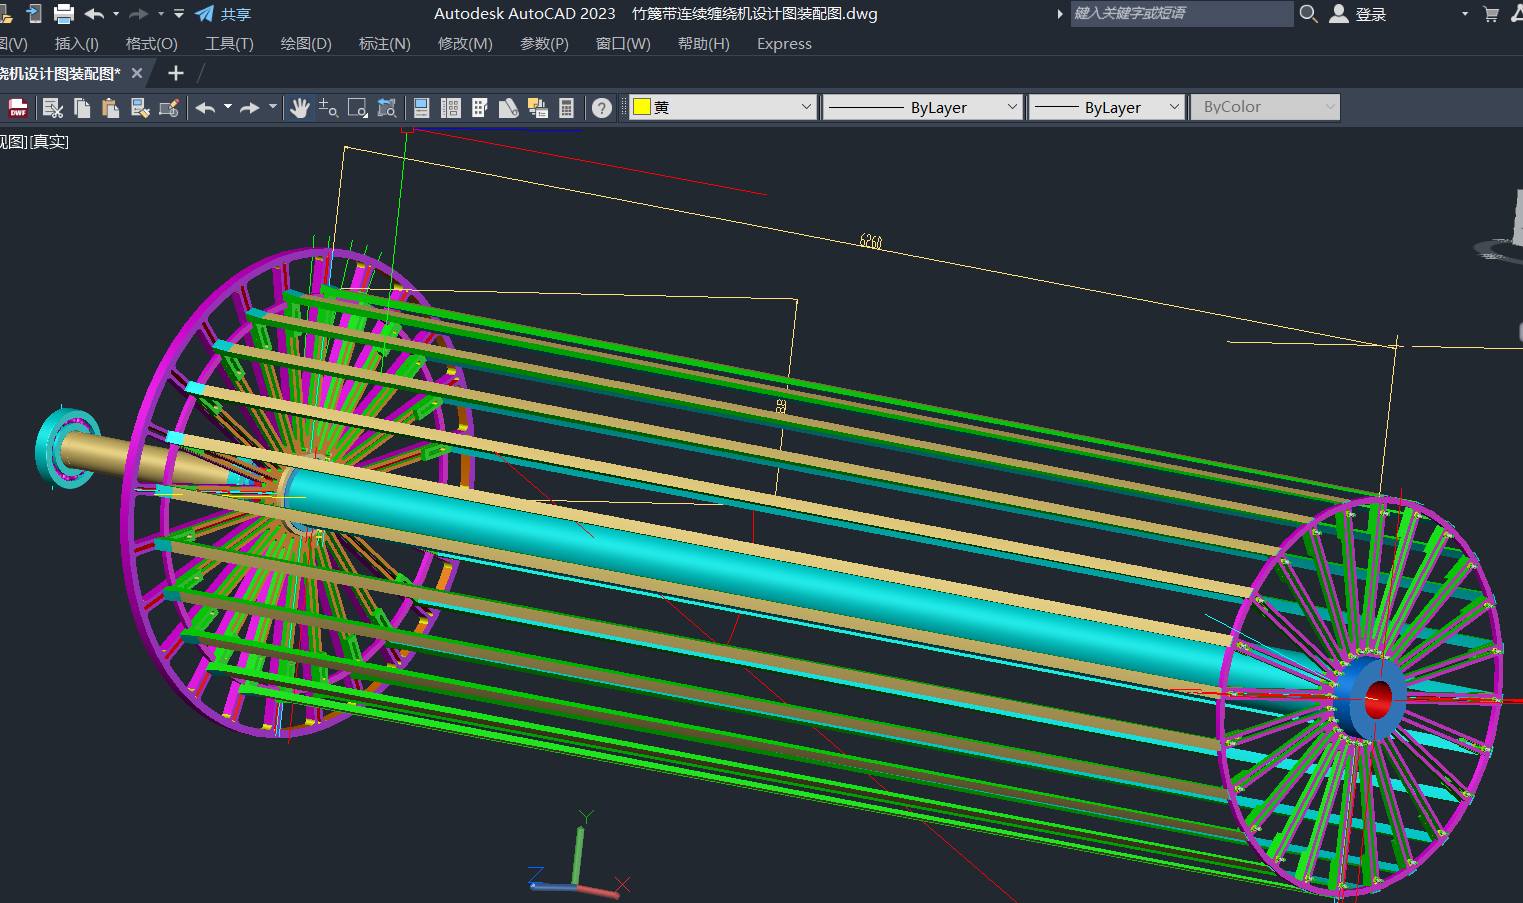Viewport: 1523px width, 903px height.
Task: Expand the linetype ByLayer dropdown
Action: coord(1011,107)
